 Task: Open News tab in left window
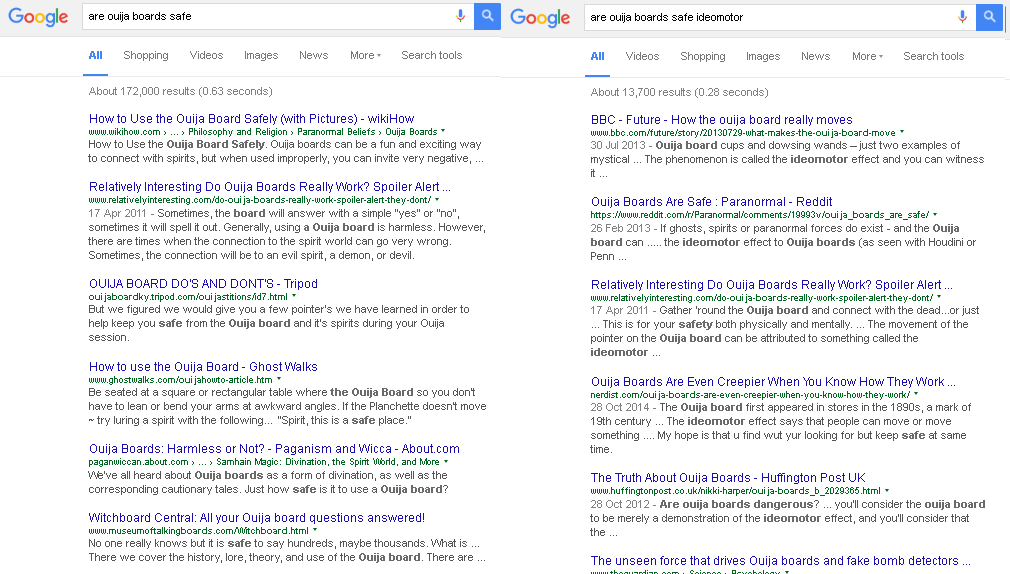[314, 55]
